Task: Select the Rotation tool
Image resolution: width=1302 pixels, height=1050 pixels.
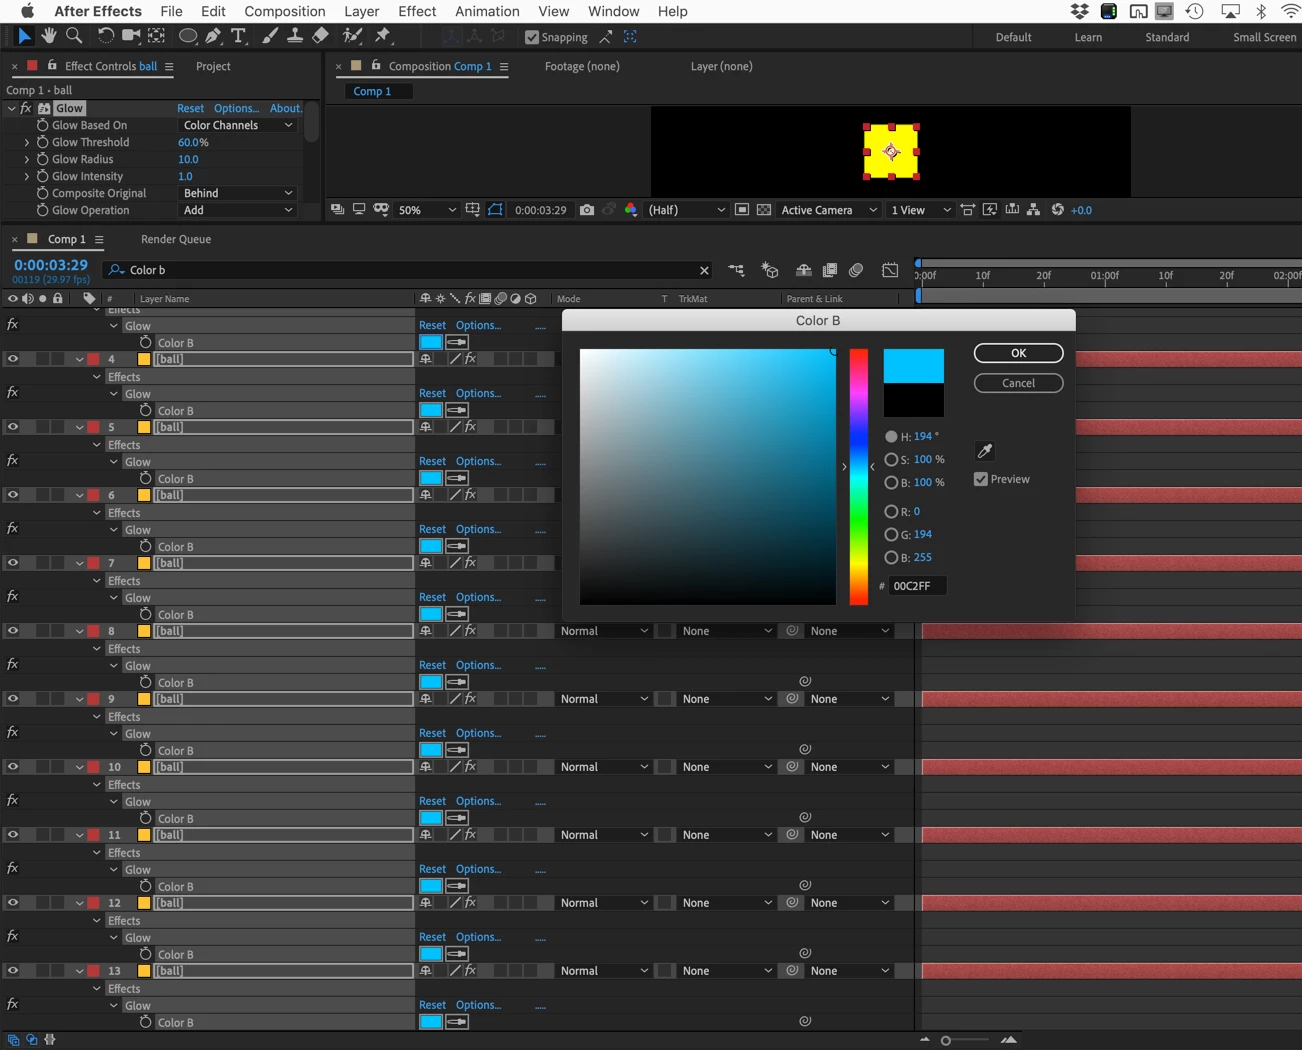Action: point(105,36)
